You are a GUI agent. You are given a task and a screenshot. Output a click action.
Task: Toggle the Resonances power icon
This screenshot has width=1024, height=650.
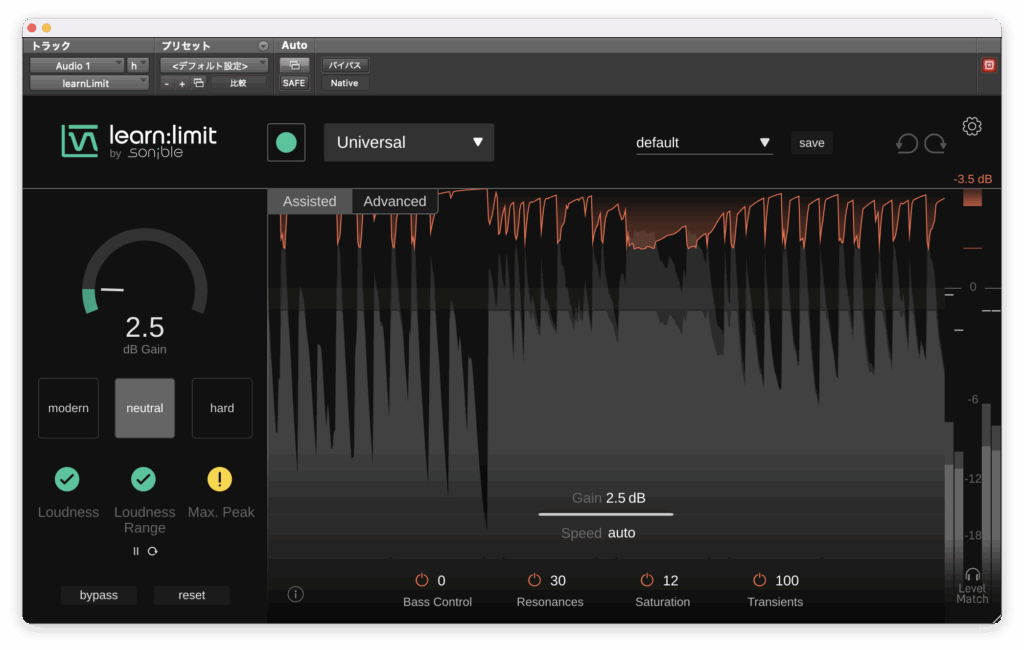tap(534, 579)
